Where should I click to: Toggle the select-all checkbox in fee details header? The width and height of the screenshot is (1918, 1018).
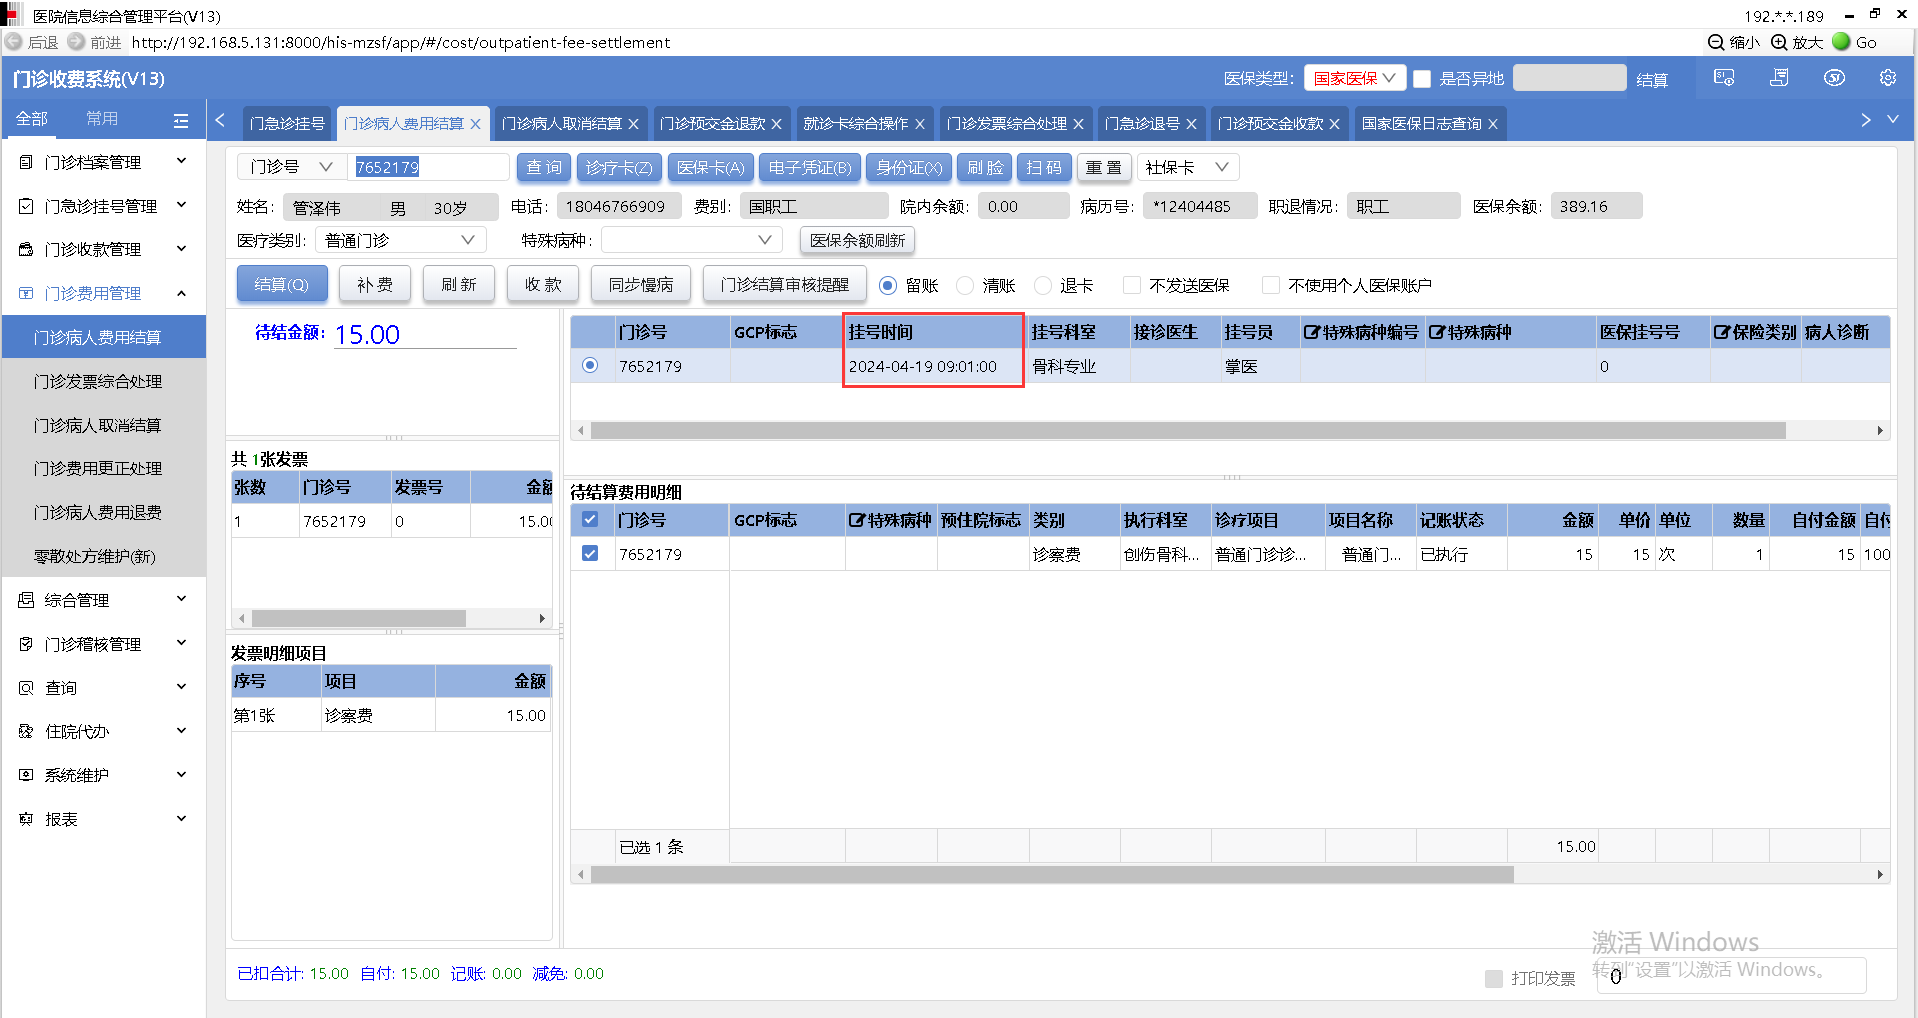coord(590,520)
